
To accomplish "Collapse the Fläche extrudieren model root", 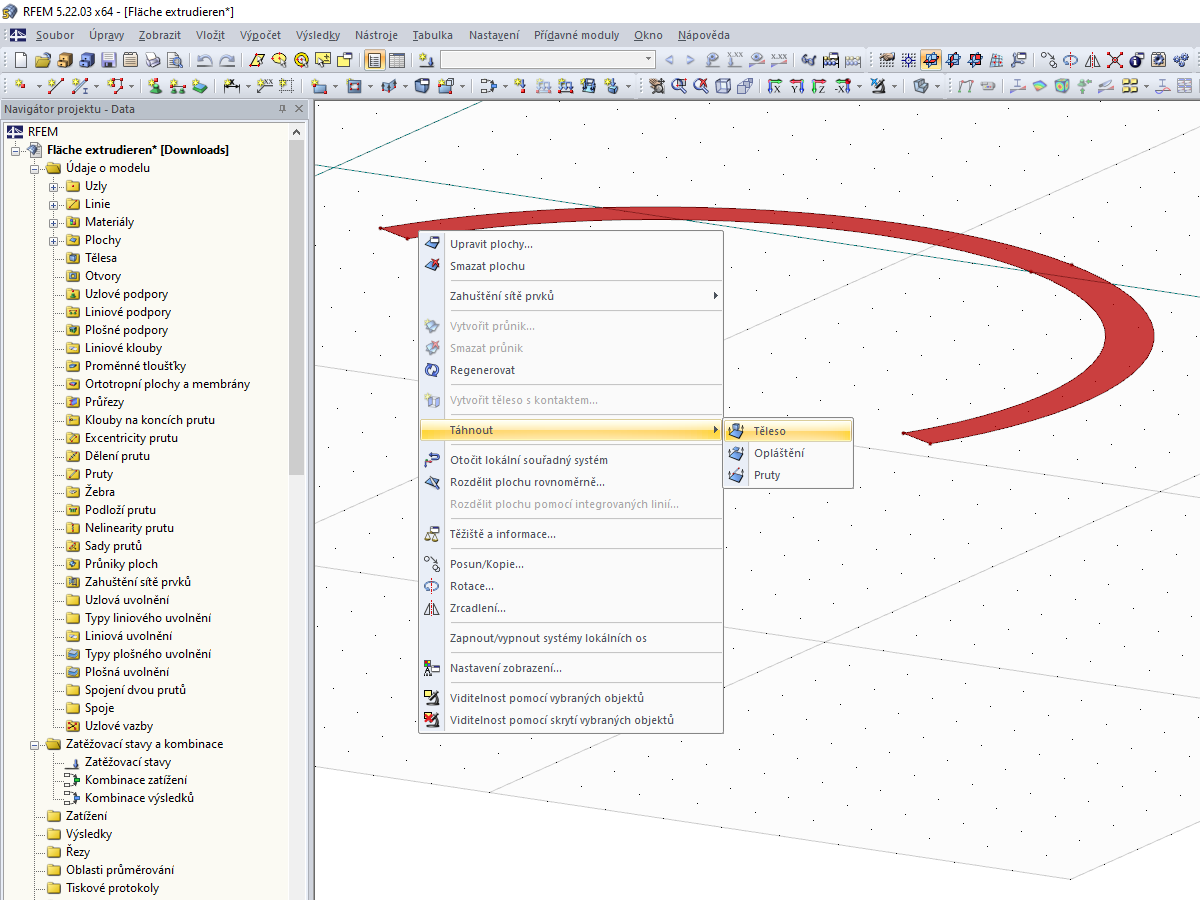I will click(16, 150).
